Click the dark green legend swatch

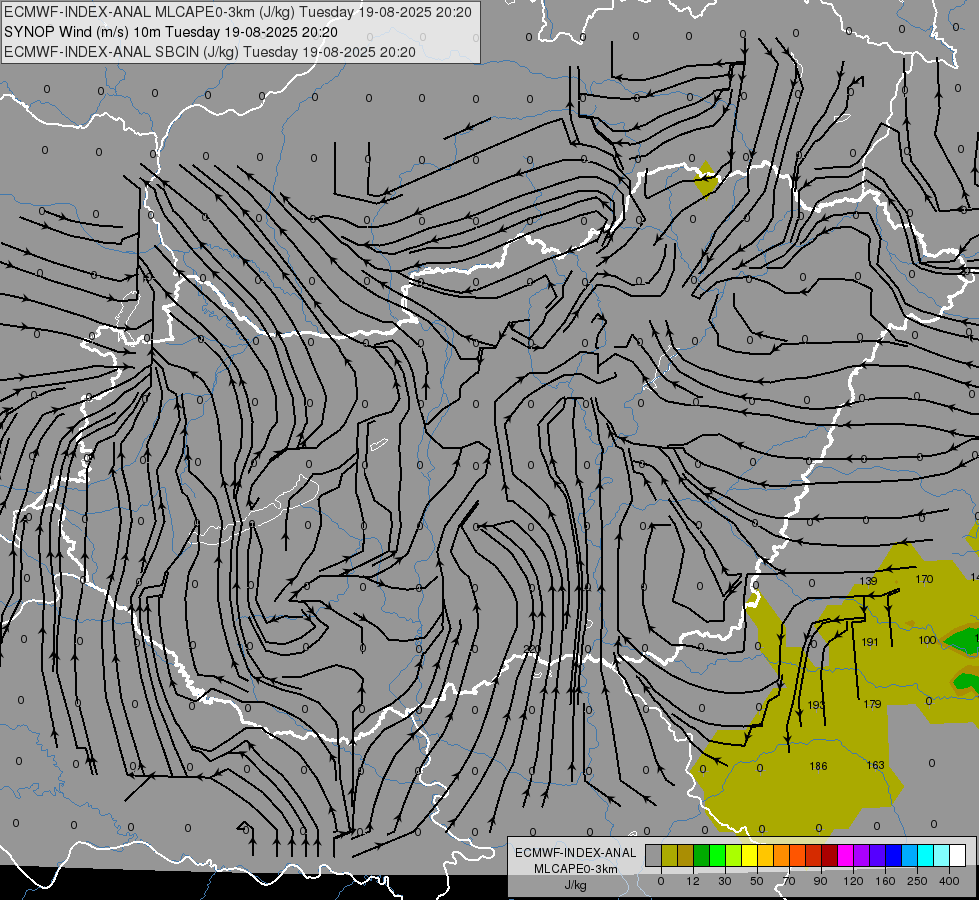point(702,855)
